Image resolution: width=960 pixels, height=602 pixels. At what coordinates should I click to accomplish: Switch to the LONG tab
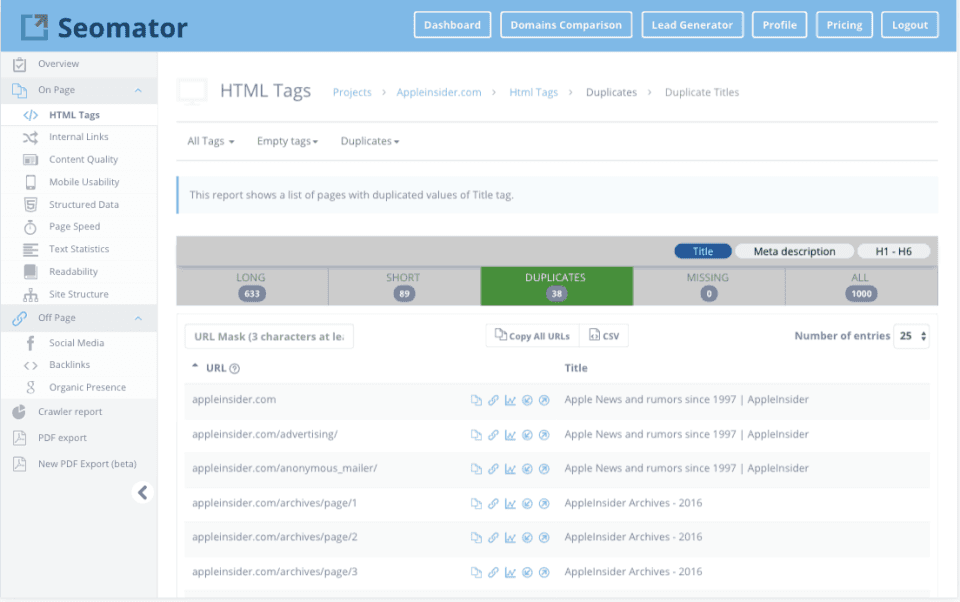coord(252,285)
